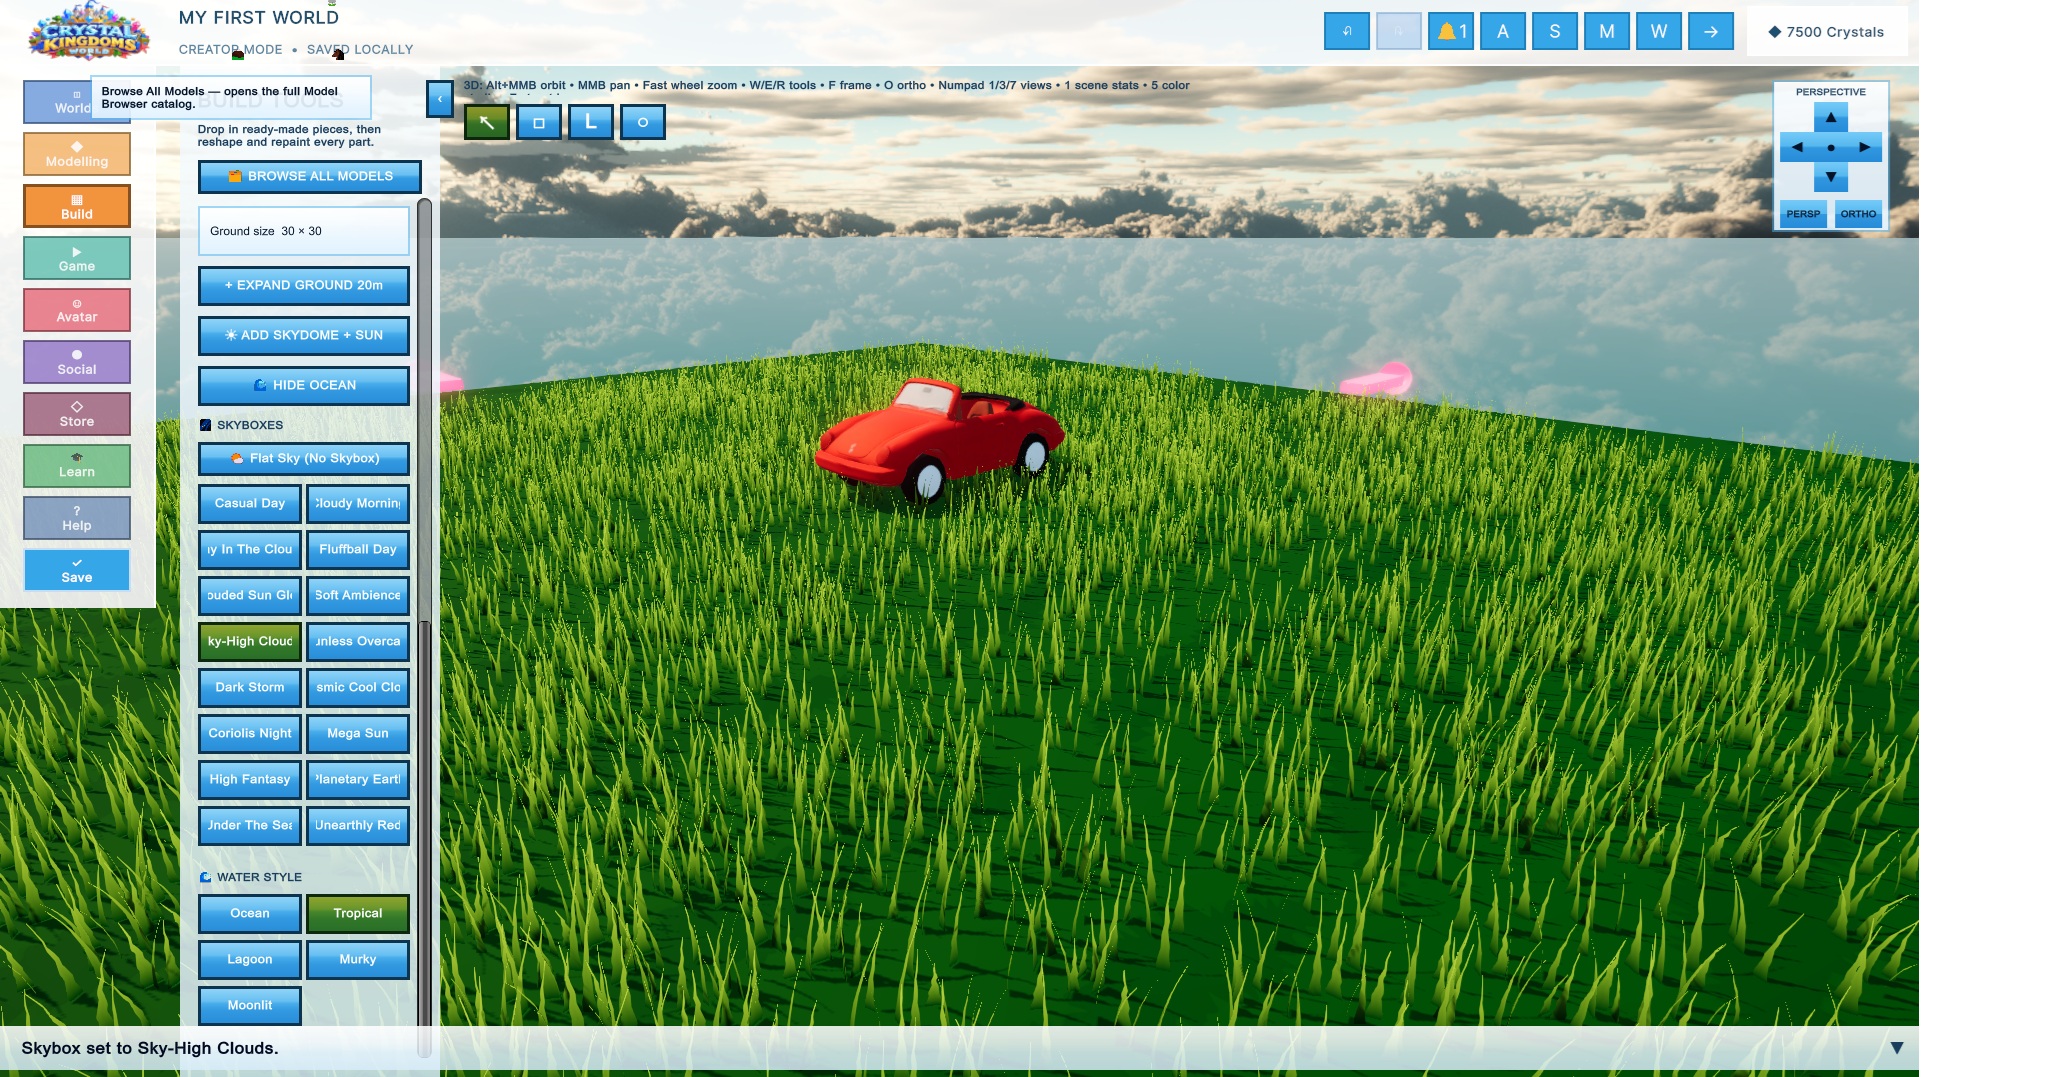Choose Ocean water style
Viewport: 2048px width, 1077px height.
[250, 913]
